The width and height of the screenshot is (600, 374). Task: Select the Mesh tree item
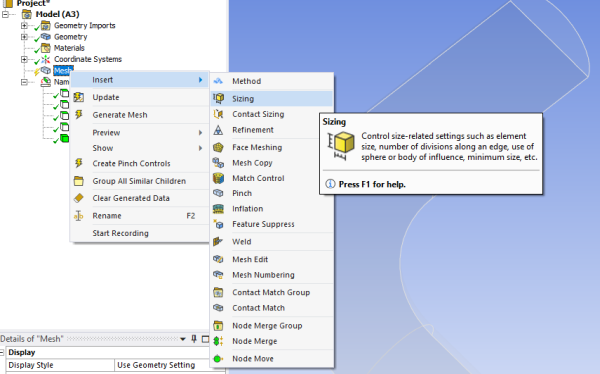63,71
